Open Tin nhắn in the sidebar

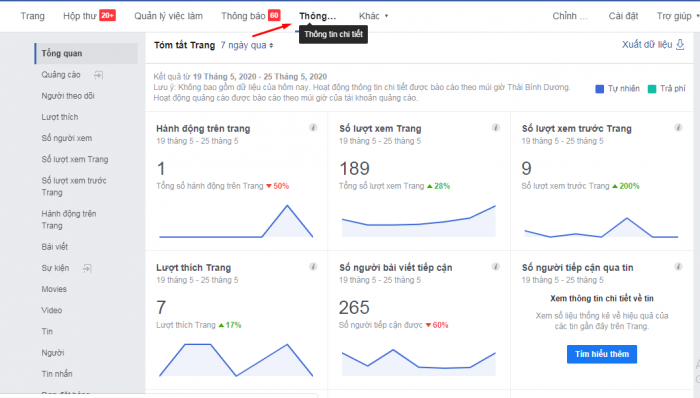click(57, 374)
